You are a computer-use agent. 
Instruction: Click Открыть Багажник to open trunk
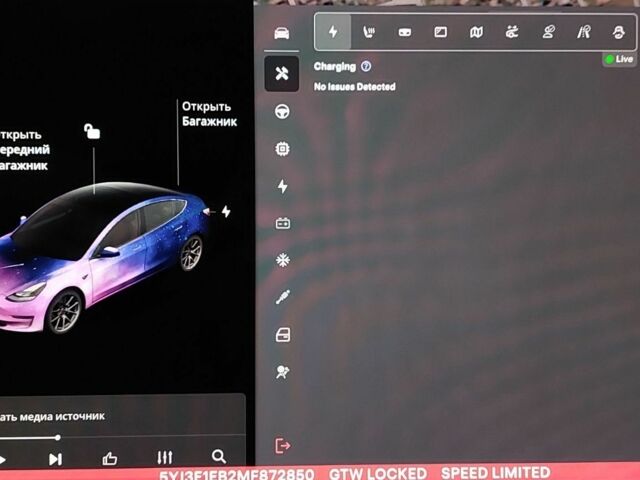click(209, 114)
